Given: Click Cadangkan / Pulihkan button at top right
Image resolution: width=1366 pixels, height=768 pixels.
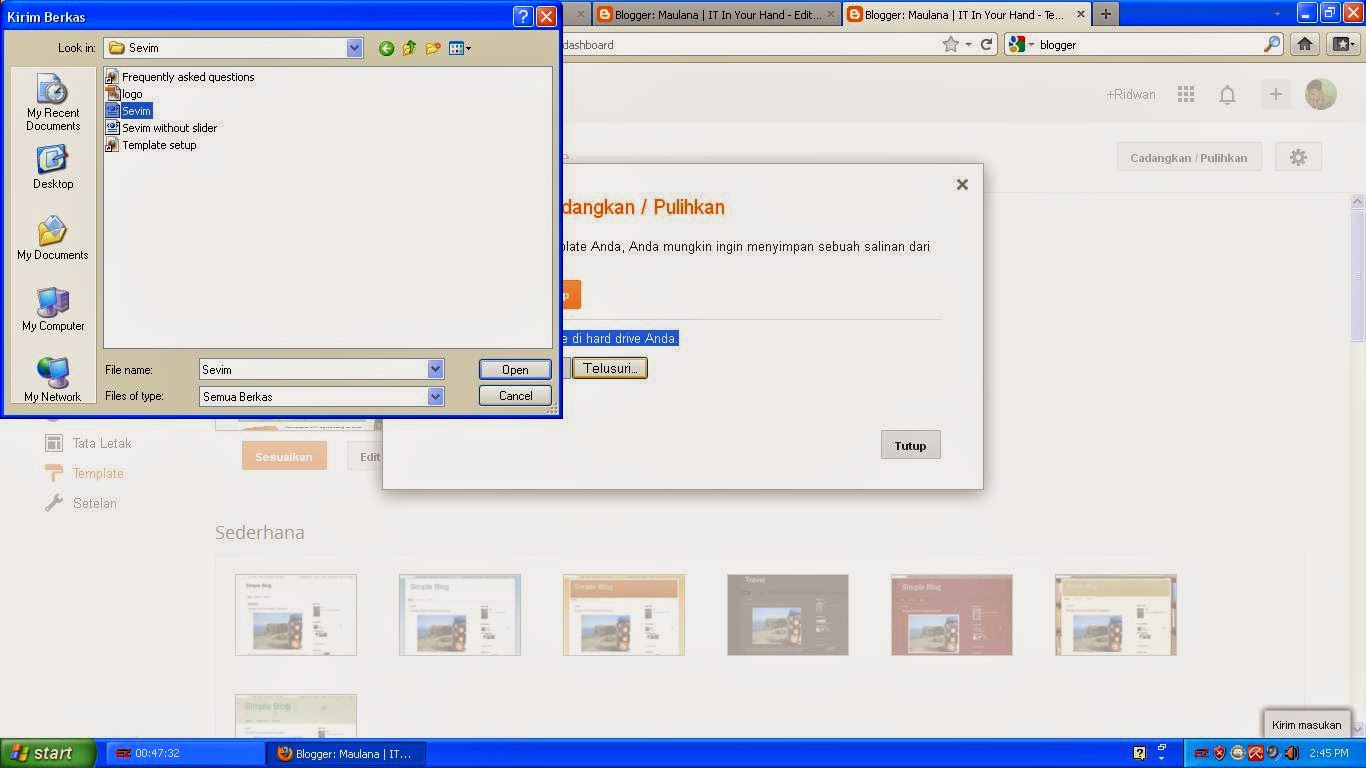Looking at the screenshot, I should pyautogui.click(x=1189, y=158).
